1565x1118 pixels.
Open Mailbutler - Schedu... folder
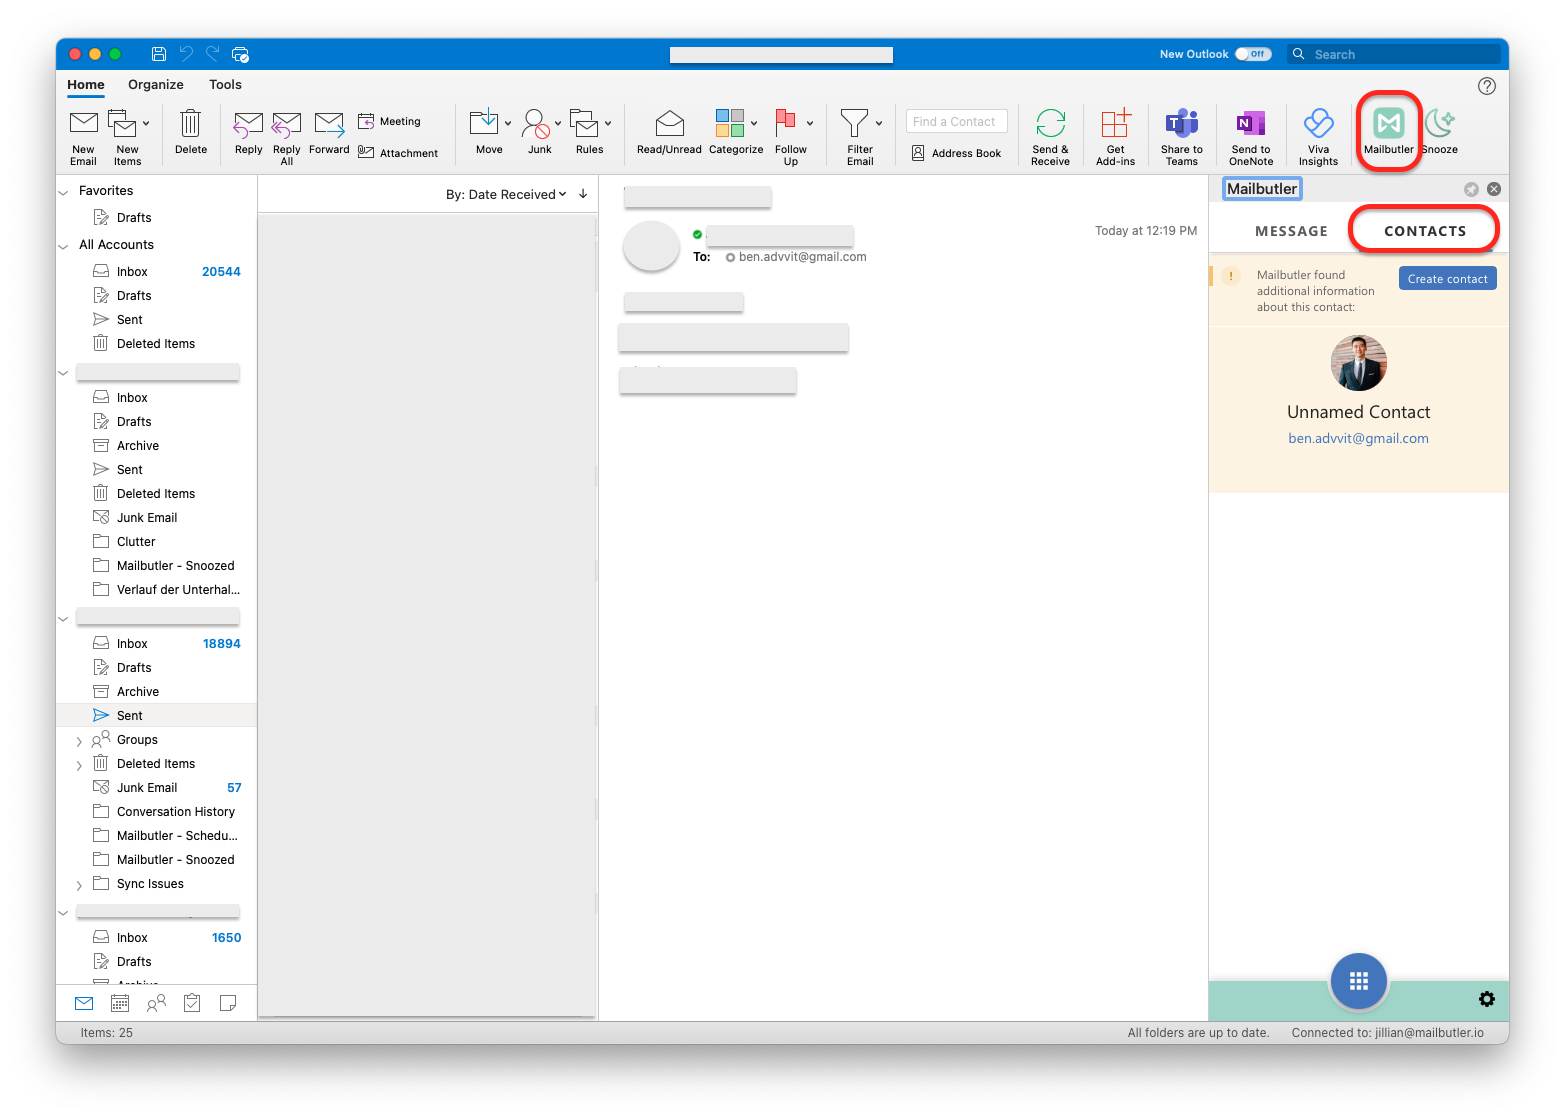[157, 836]
